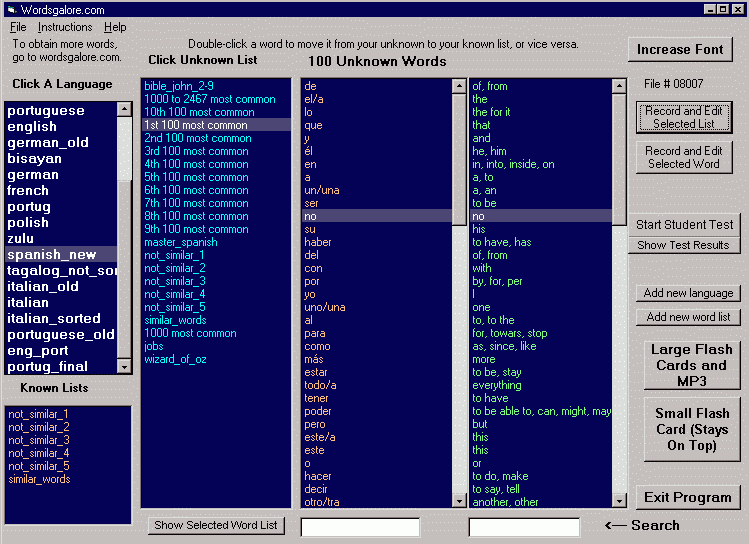Open the File menu

(x=18, y=27)
